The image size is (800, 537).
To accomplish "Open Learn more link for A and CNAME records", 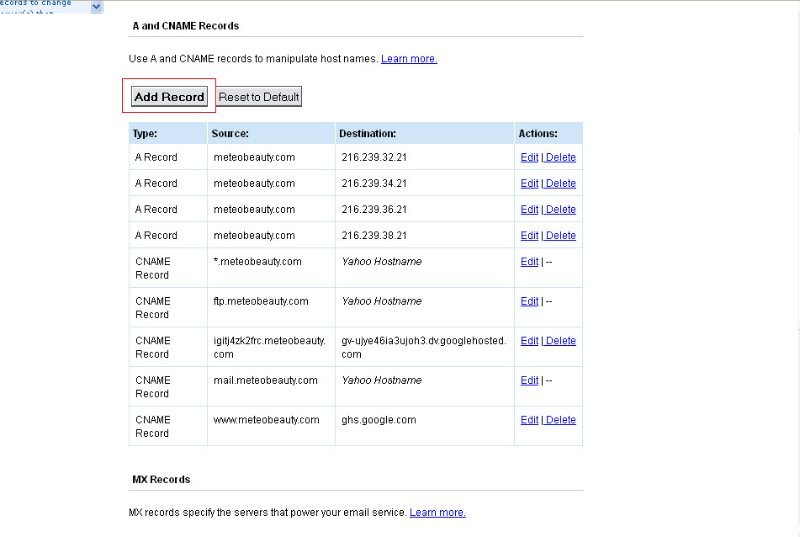I will coord(409,59).
